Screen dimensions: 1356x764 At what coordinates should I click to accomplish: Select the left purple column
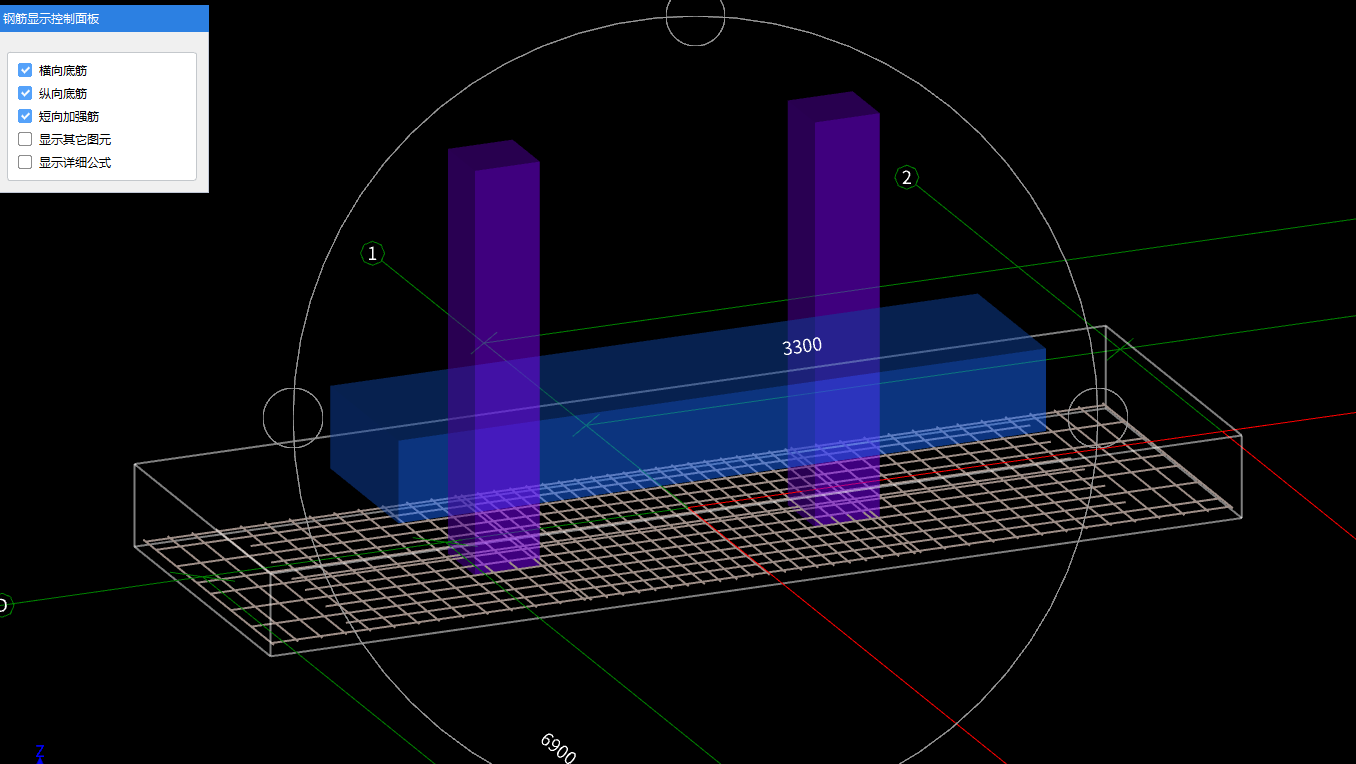(494, 355)
